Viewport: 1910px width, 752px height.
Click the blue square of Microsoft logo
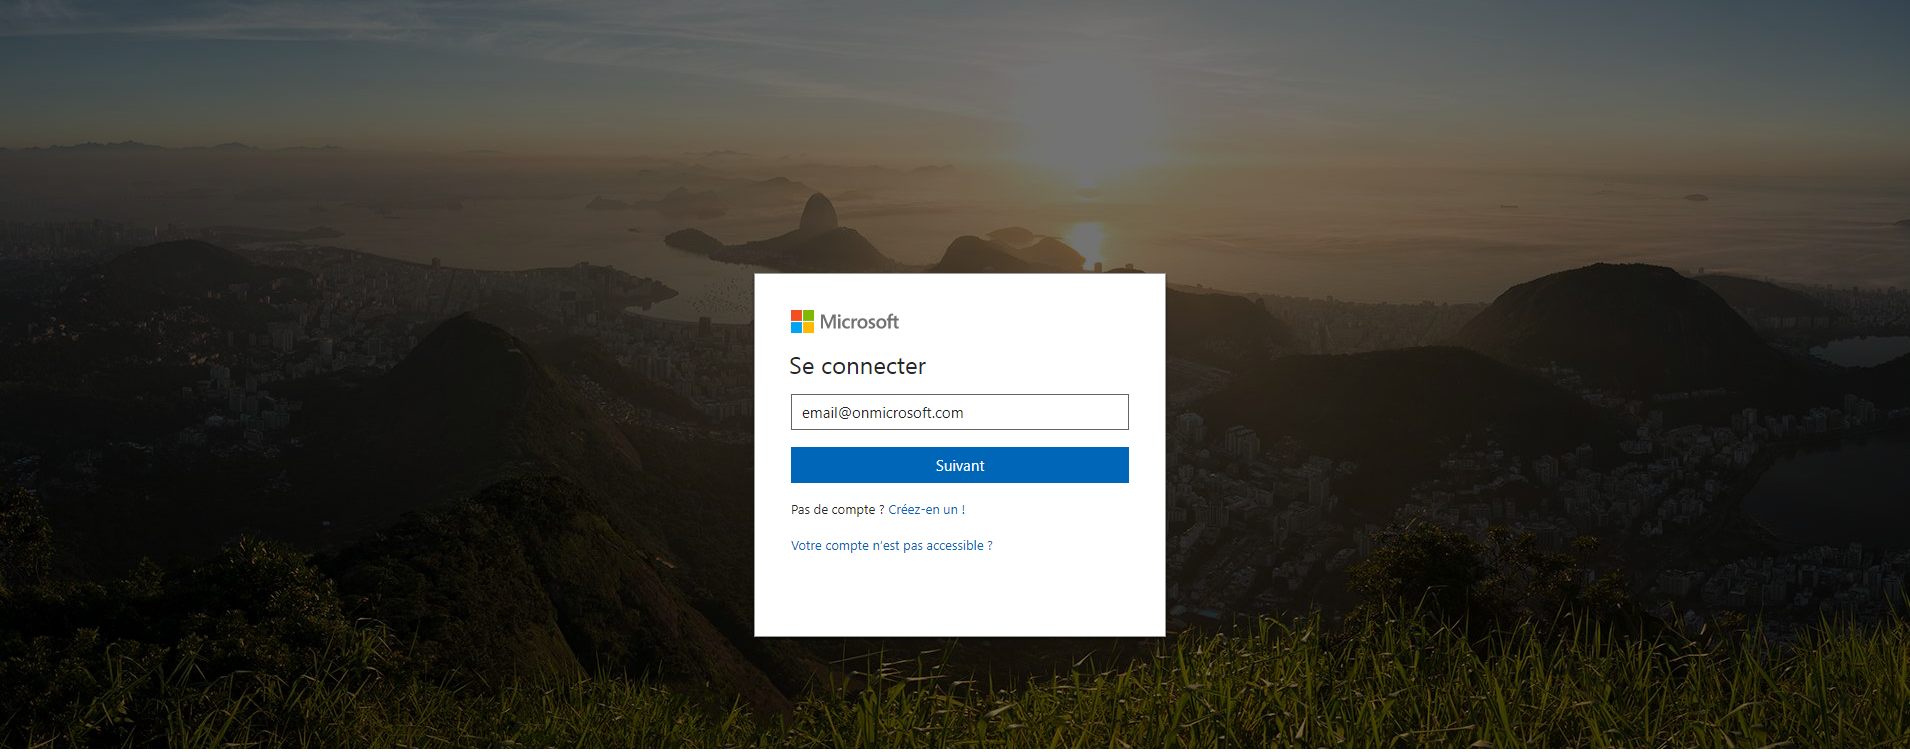[796, 327]
